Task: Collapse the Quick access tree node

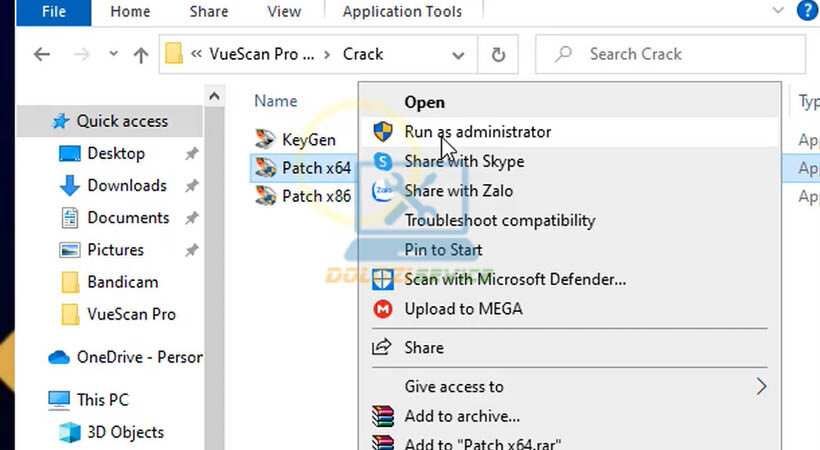Action: 34,121
